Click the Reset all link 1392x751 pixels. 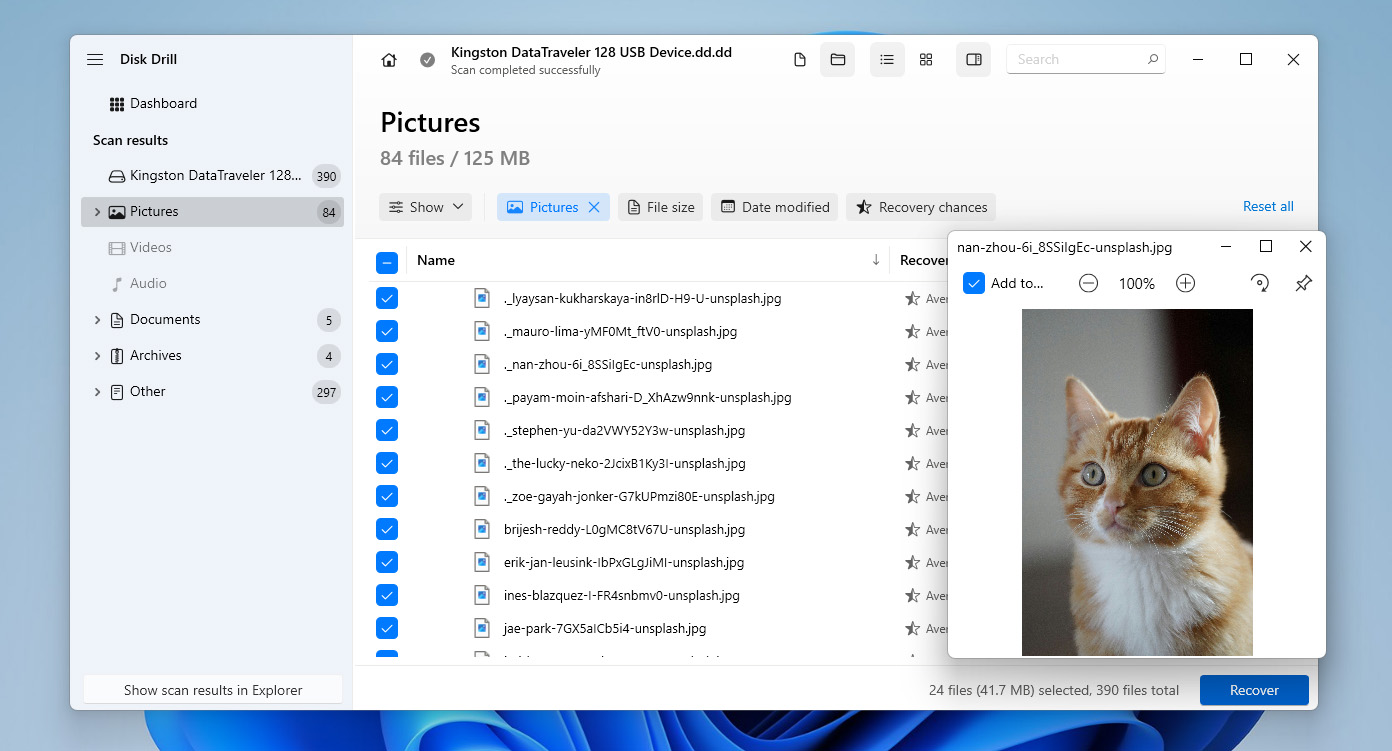tap(1267, 206)
